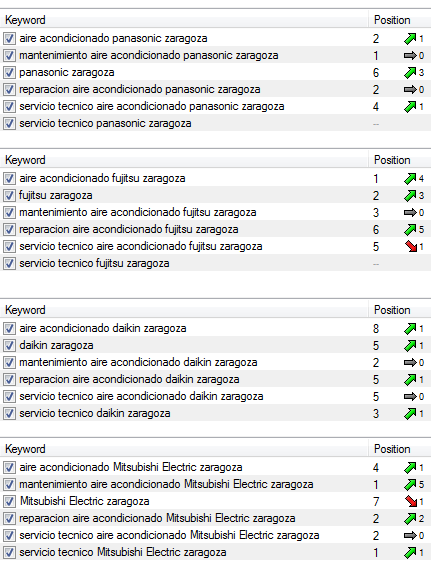The height and width of the screenshot is (569, 431).
Task: Uncheck servicio tecnico panasonic zaragoza checkbox
Action: (x=9, y=123)
